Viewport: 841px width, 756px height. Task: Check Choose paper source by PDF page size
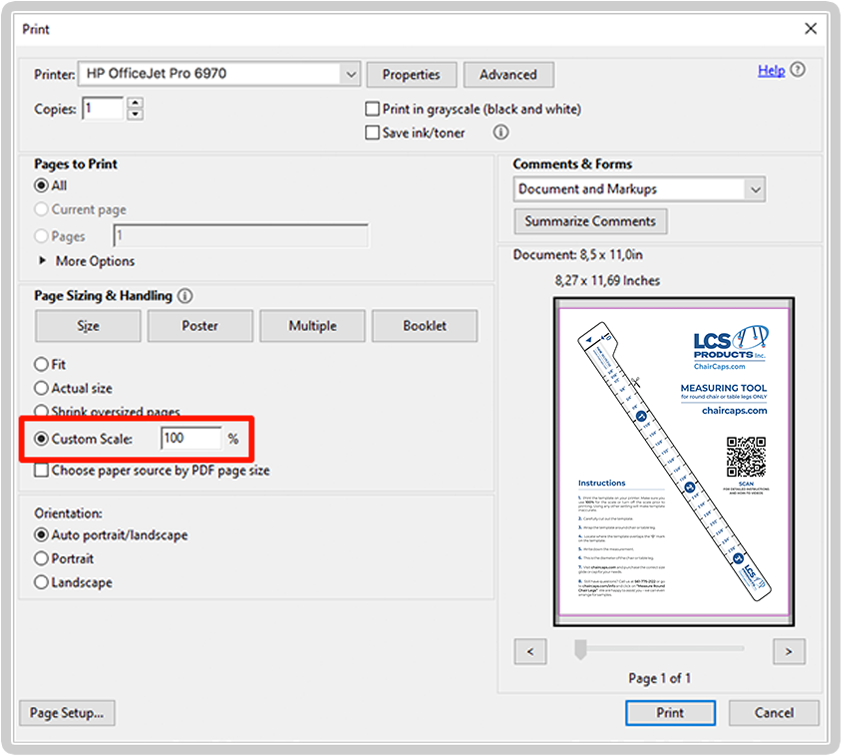41,470
